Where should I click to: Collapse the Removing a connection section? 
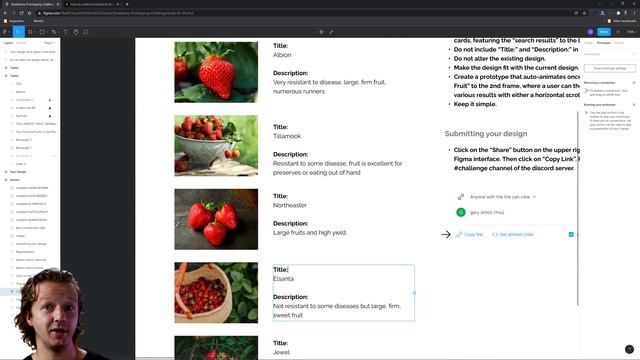[x=634, y=83]
